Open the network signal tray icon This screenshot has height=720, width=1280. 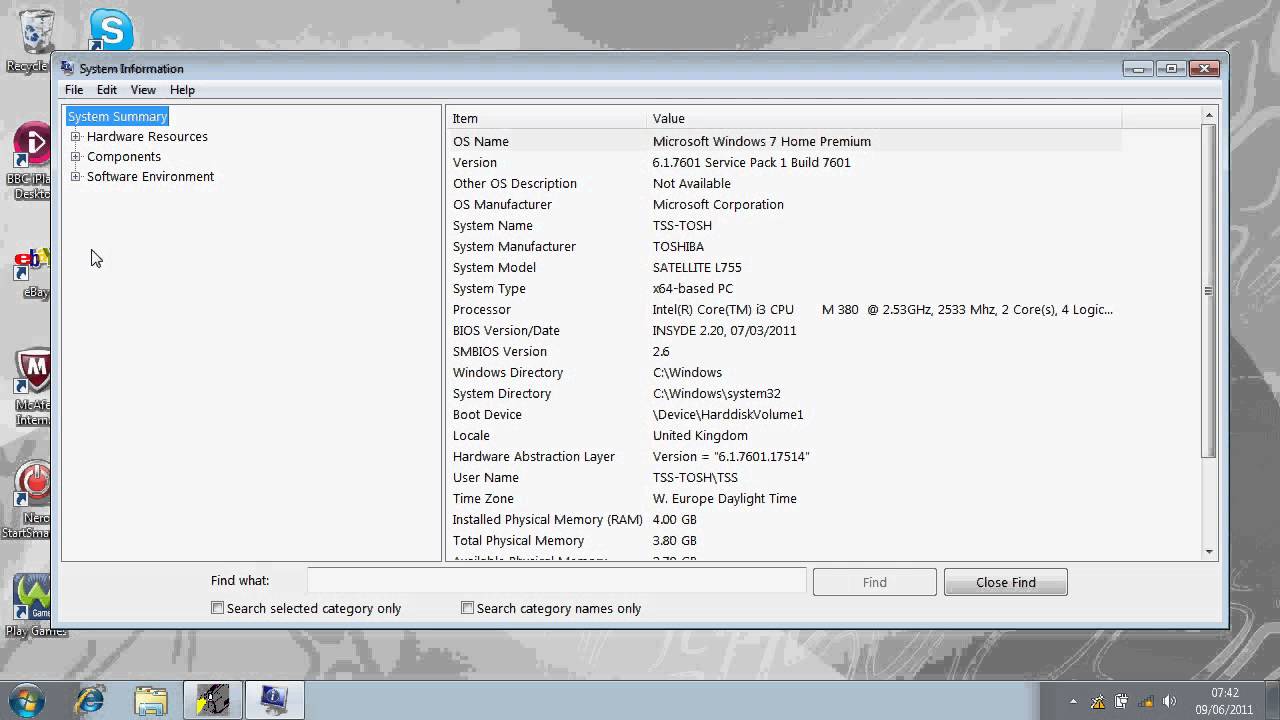[1145, 702]
